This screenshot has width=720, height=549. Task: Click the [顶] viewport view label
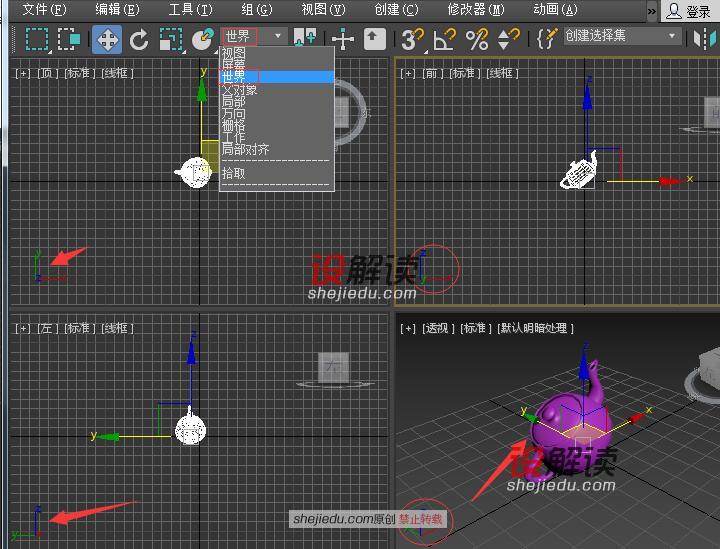click(47, 73)
